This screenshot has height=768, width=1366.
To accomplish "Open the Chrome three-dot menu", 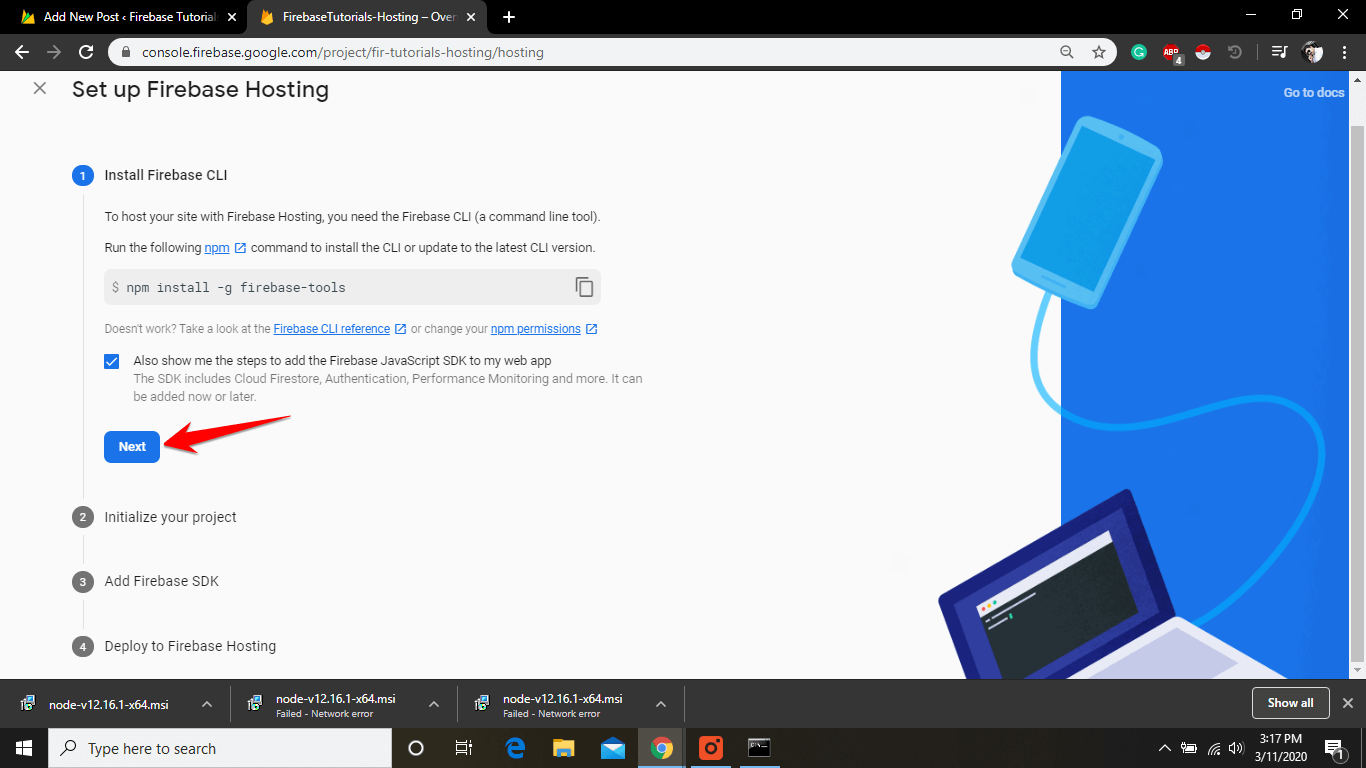I will [x=1345, y=52].
